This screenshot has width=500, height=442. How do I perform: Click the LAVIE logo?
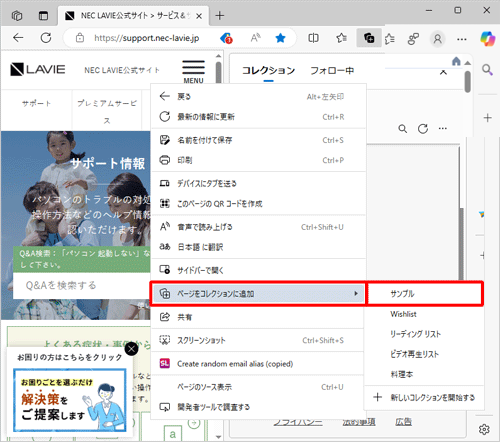pyautogui.click(x=37, y=69)
